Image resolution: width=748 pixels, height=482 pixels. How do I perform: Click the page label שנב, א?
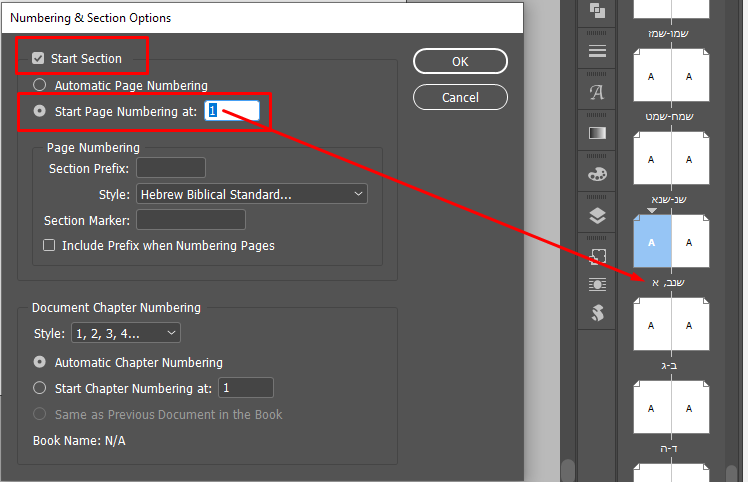(668, 283)
